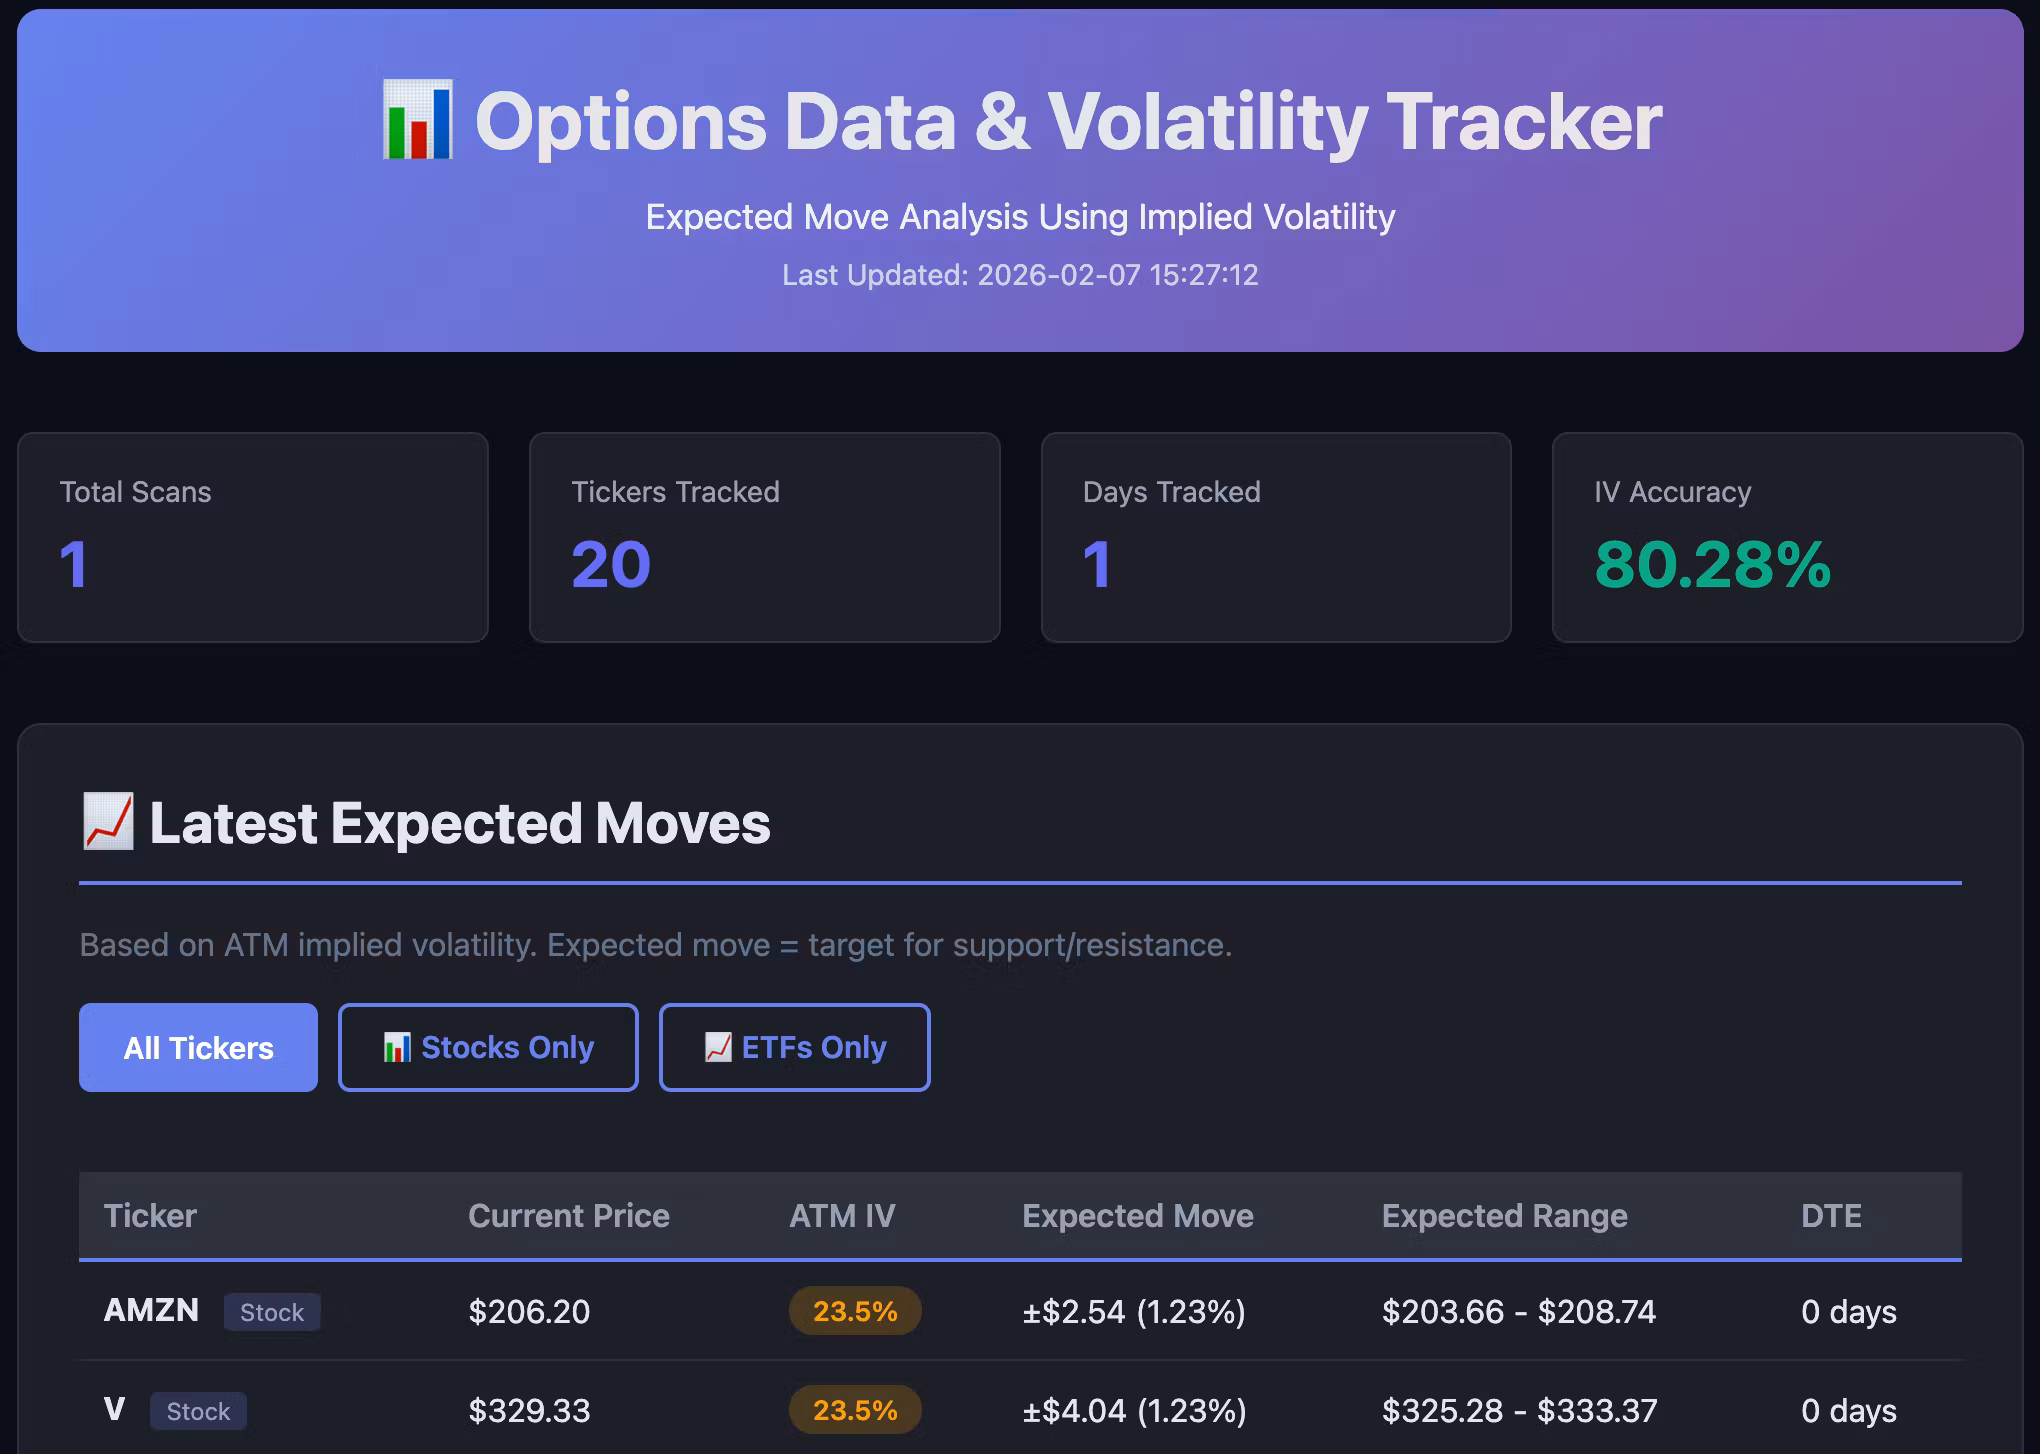Show ETFs Only in the table

[x=794, y=1048]
